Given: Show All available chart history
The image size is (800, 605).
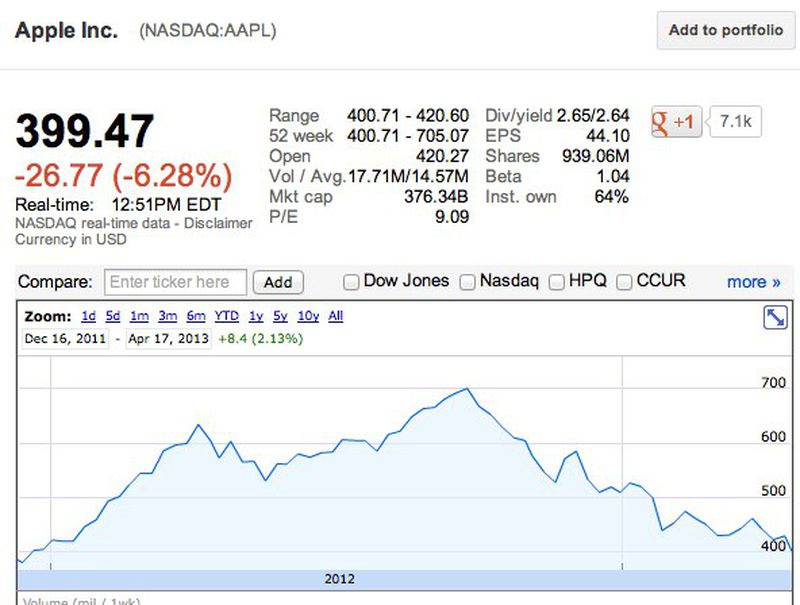Looking at the screenshot, I should (334, 315).
